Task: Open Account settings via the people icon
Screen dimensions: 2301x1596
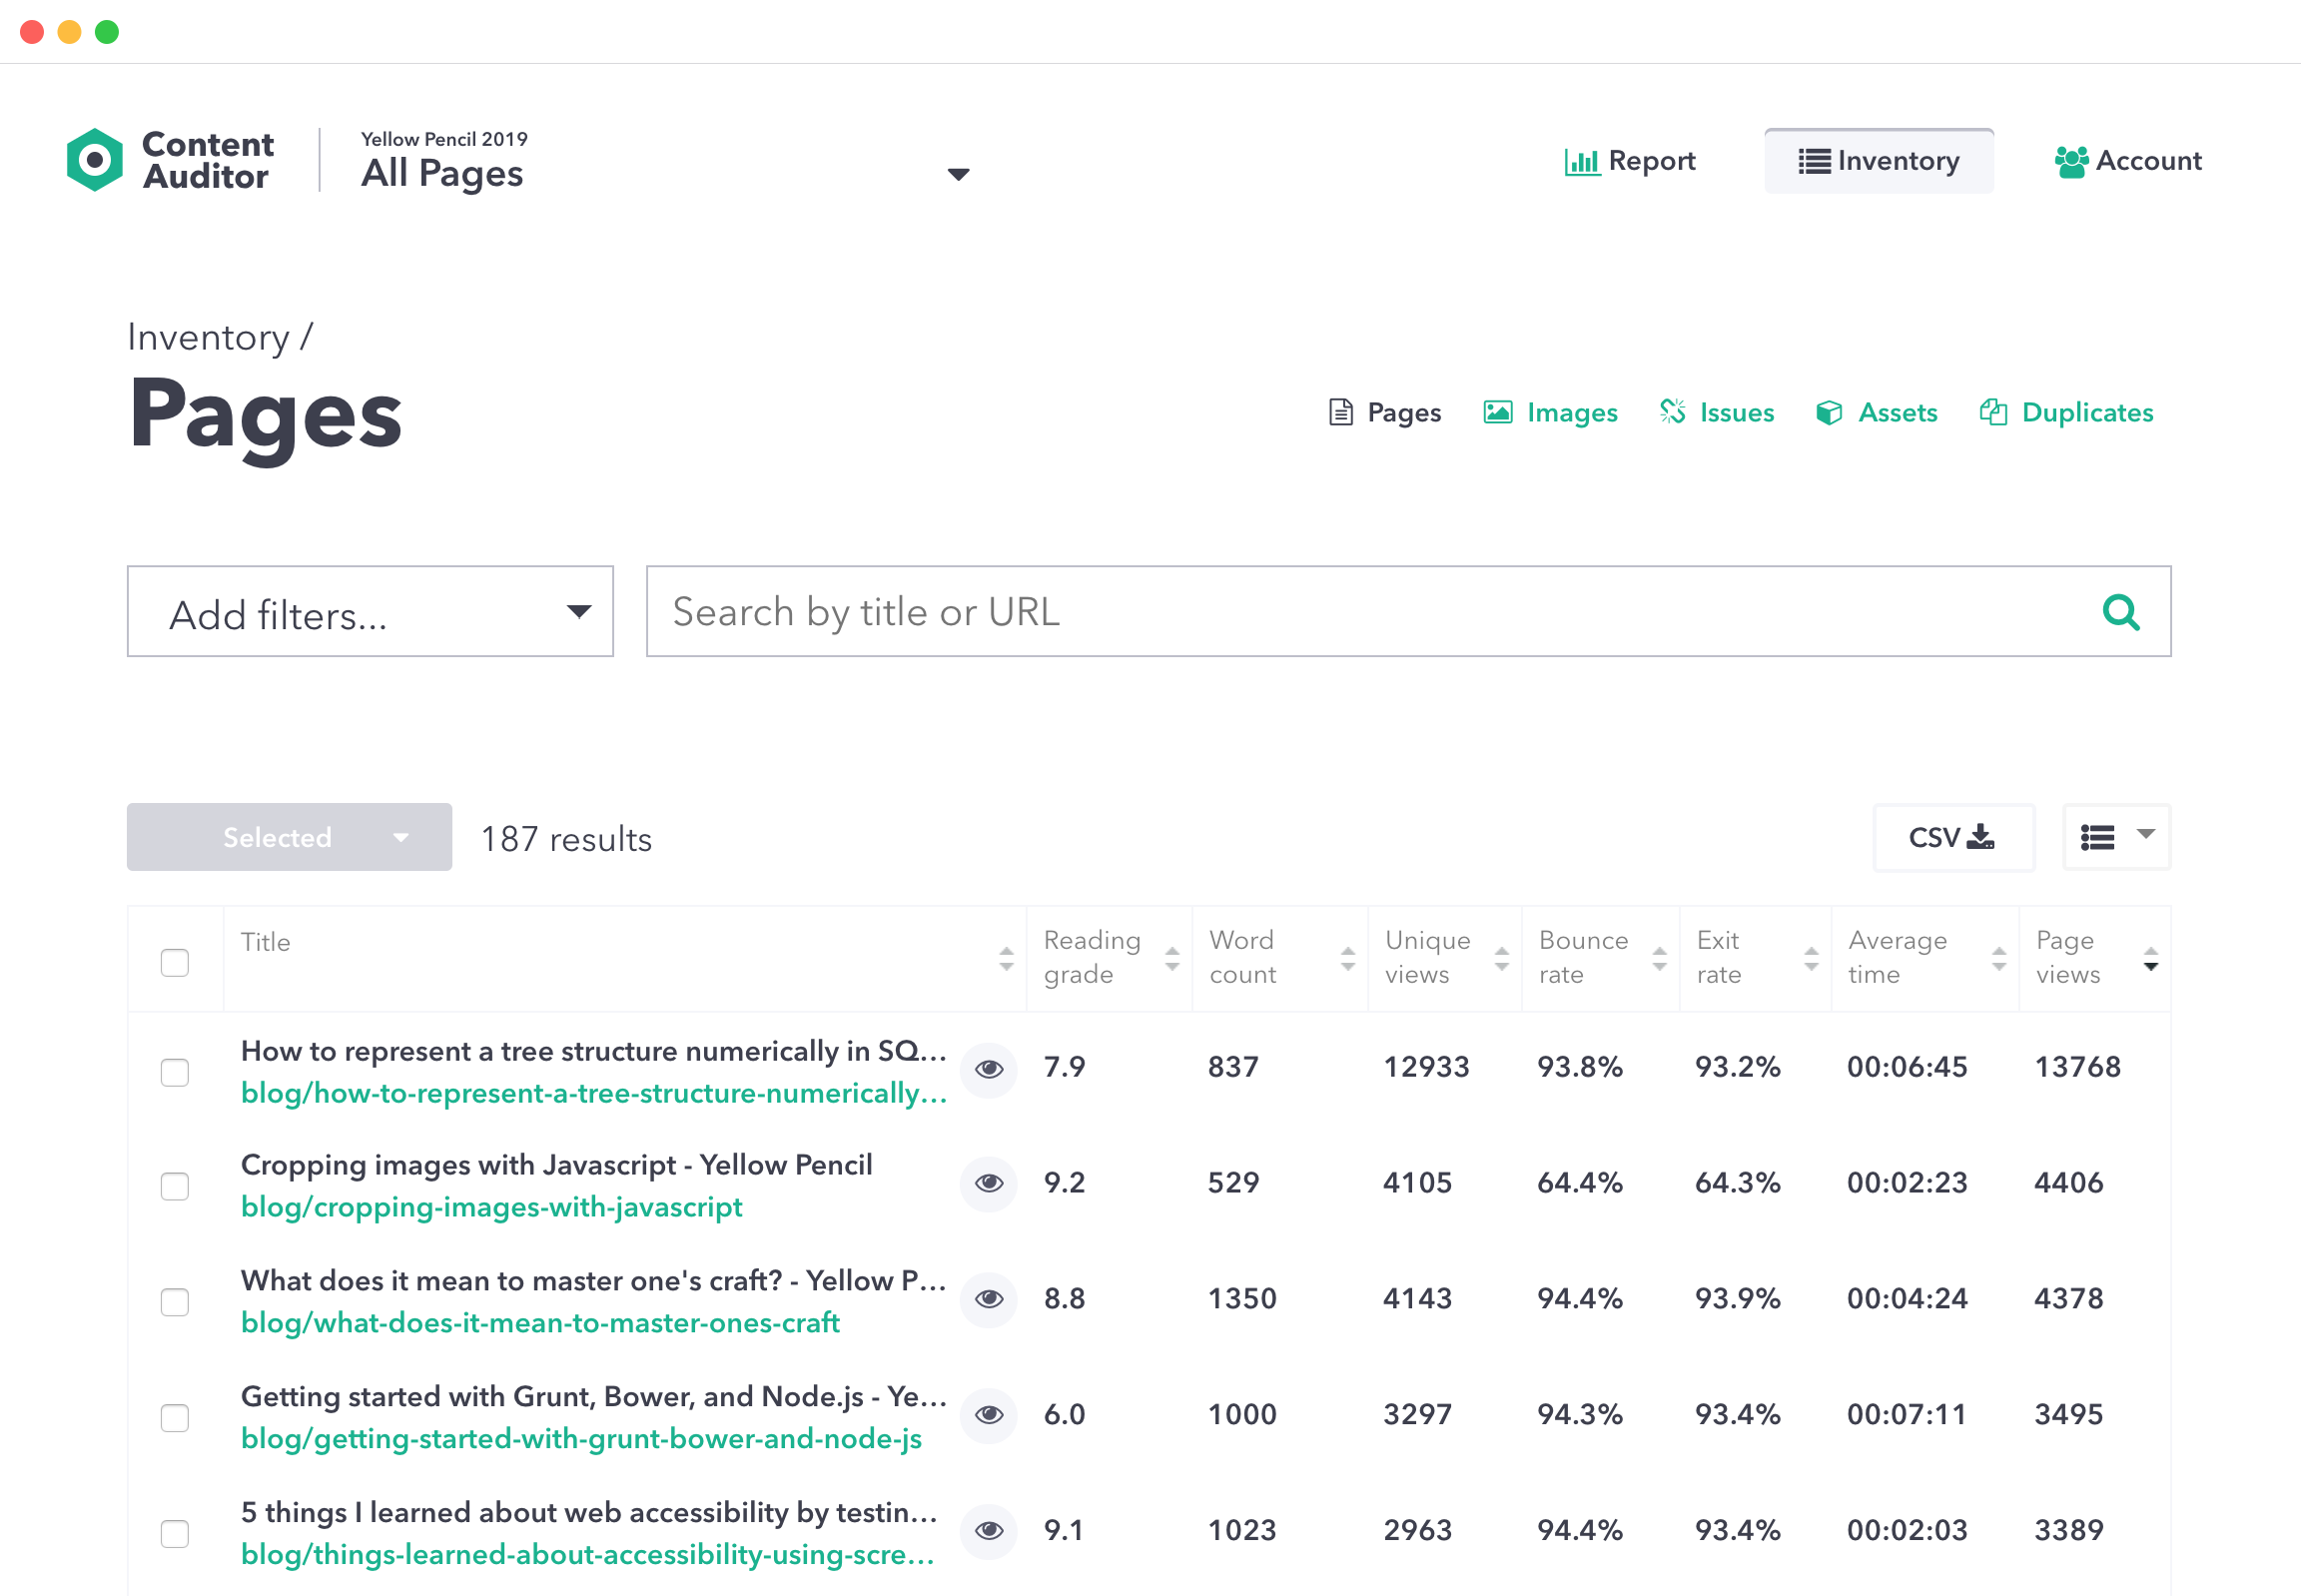Action: 2071,160
